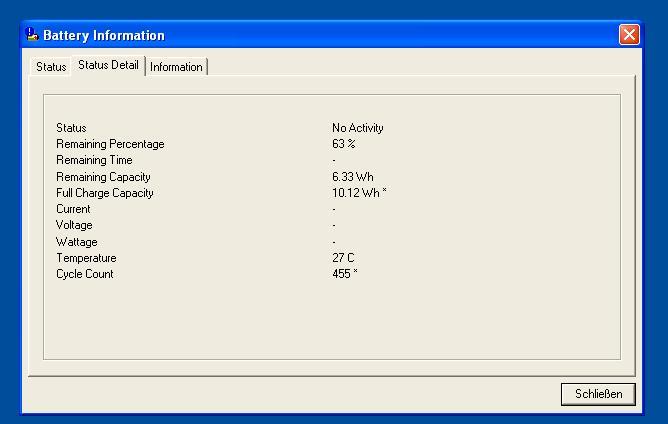Click the 'Remaining Percentage' label
This screenshot has width=668, height=424.
click(x=110, y=144)
